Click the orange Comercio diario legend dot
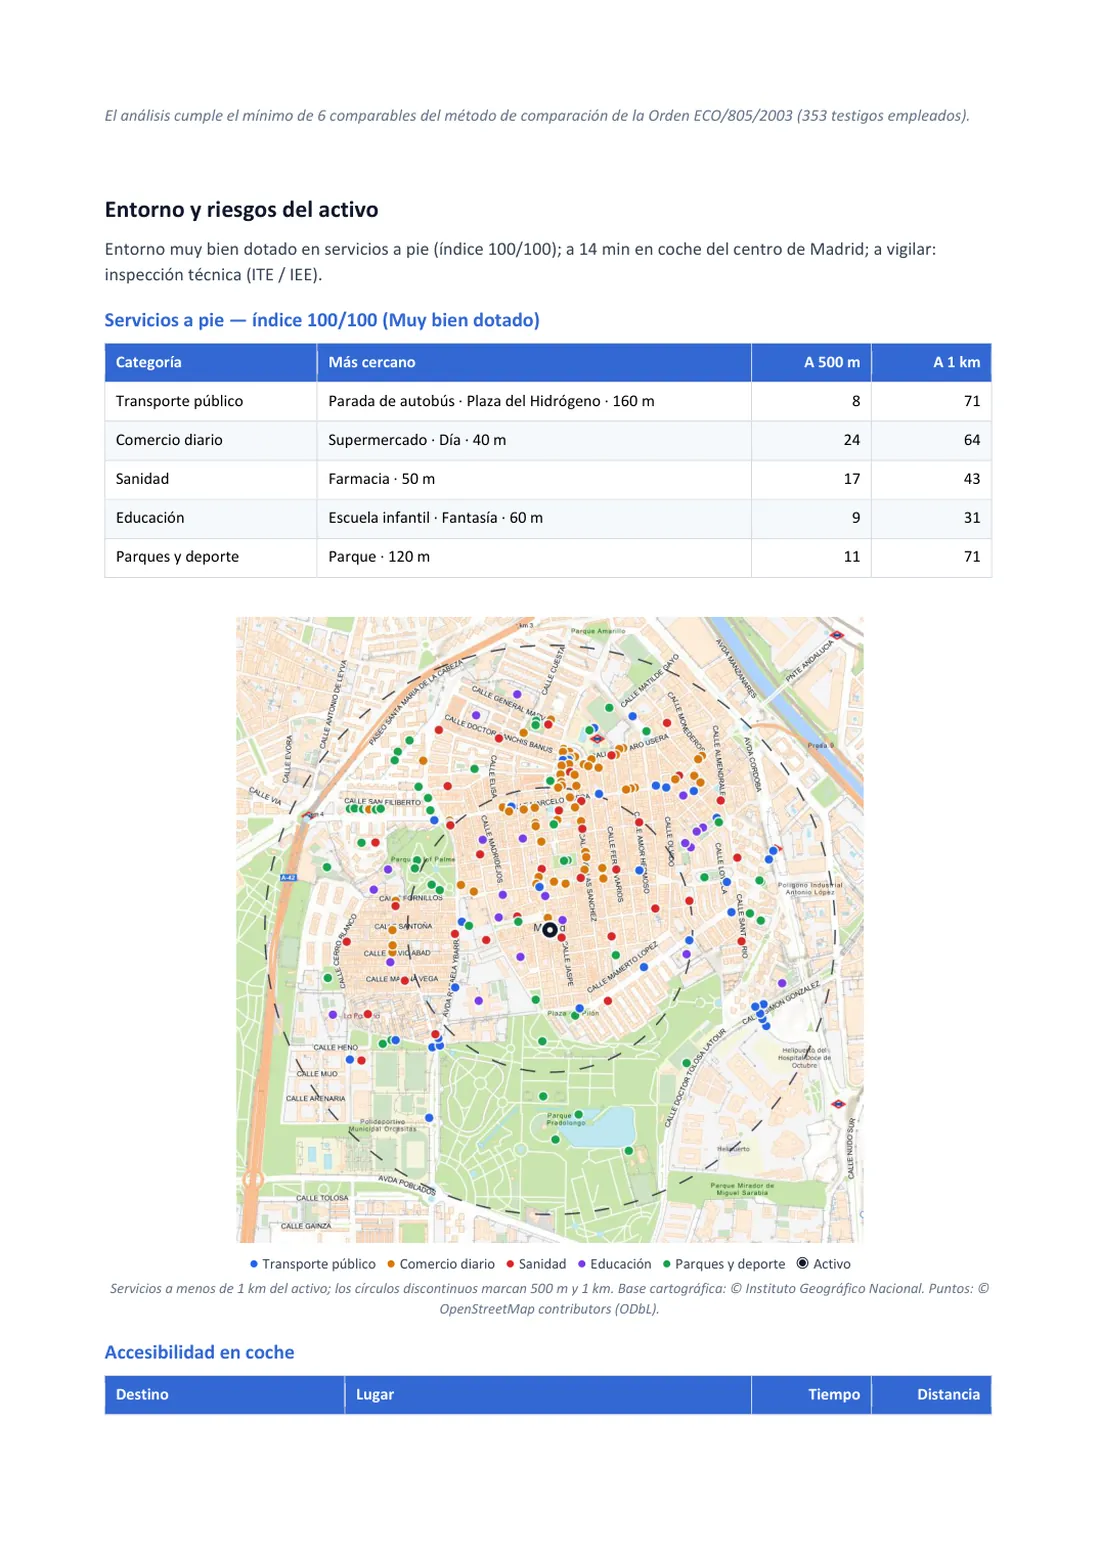 pyautogui.click(x=391, y=1264)
